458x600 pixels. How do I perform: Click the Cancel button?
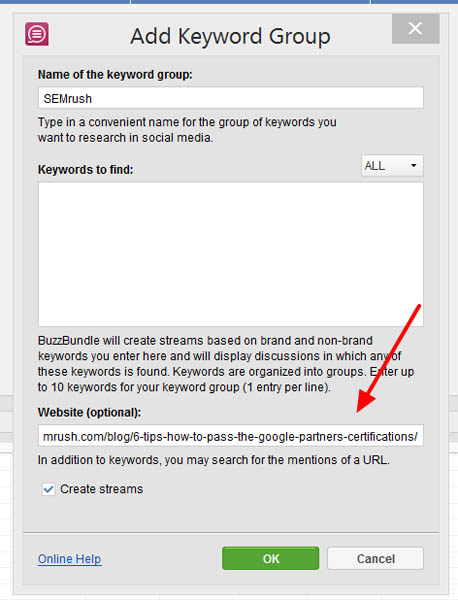pos(375,558)
